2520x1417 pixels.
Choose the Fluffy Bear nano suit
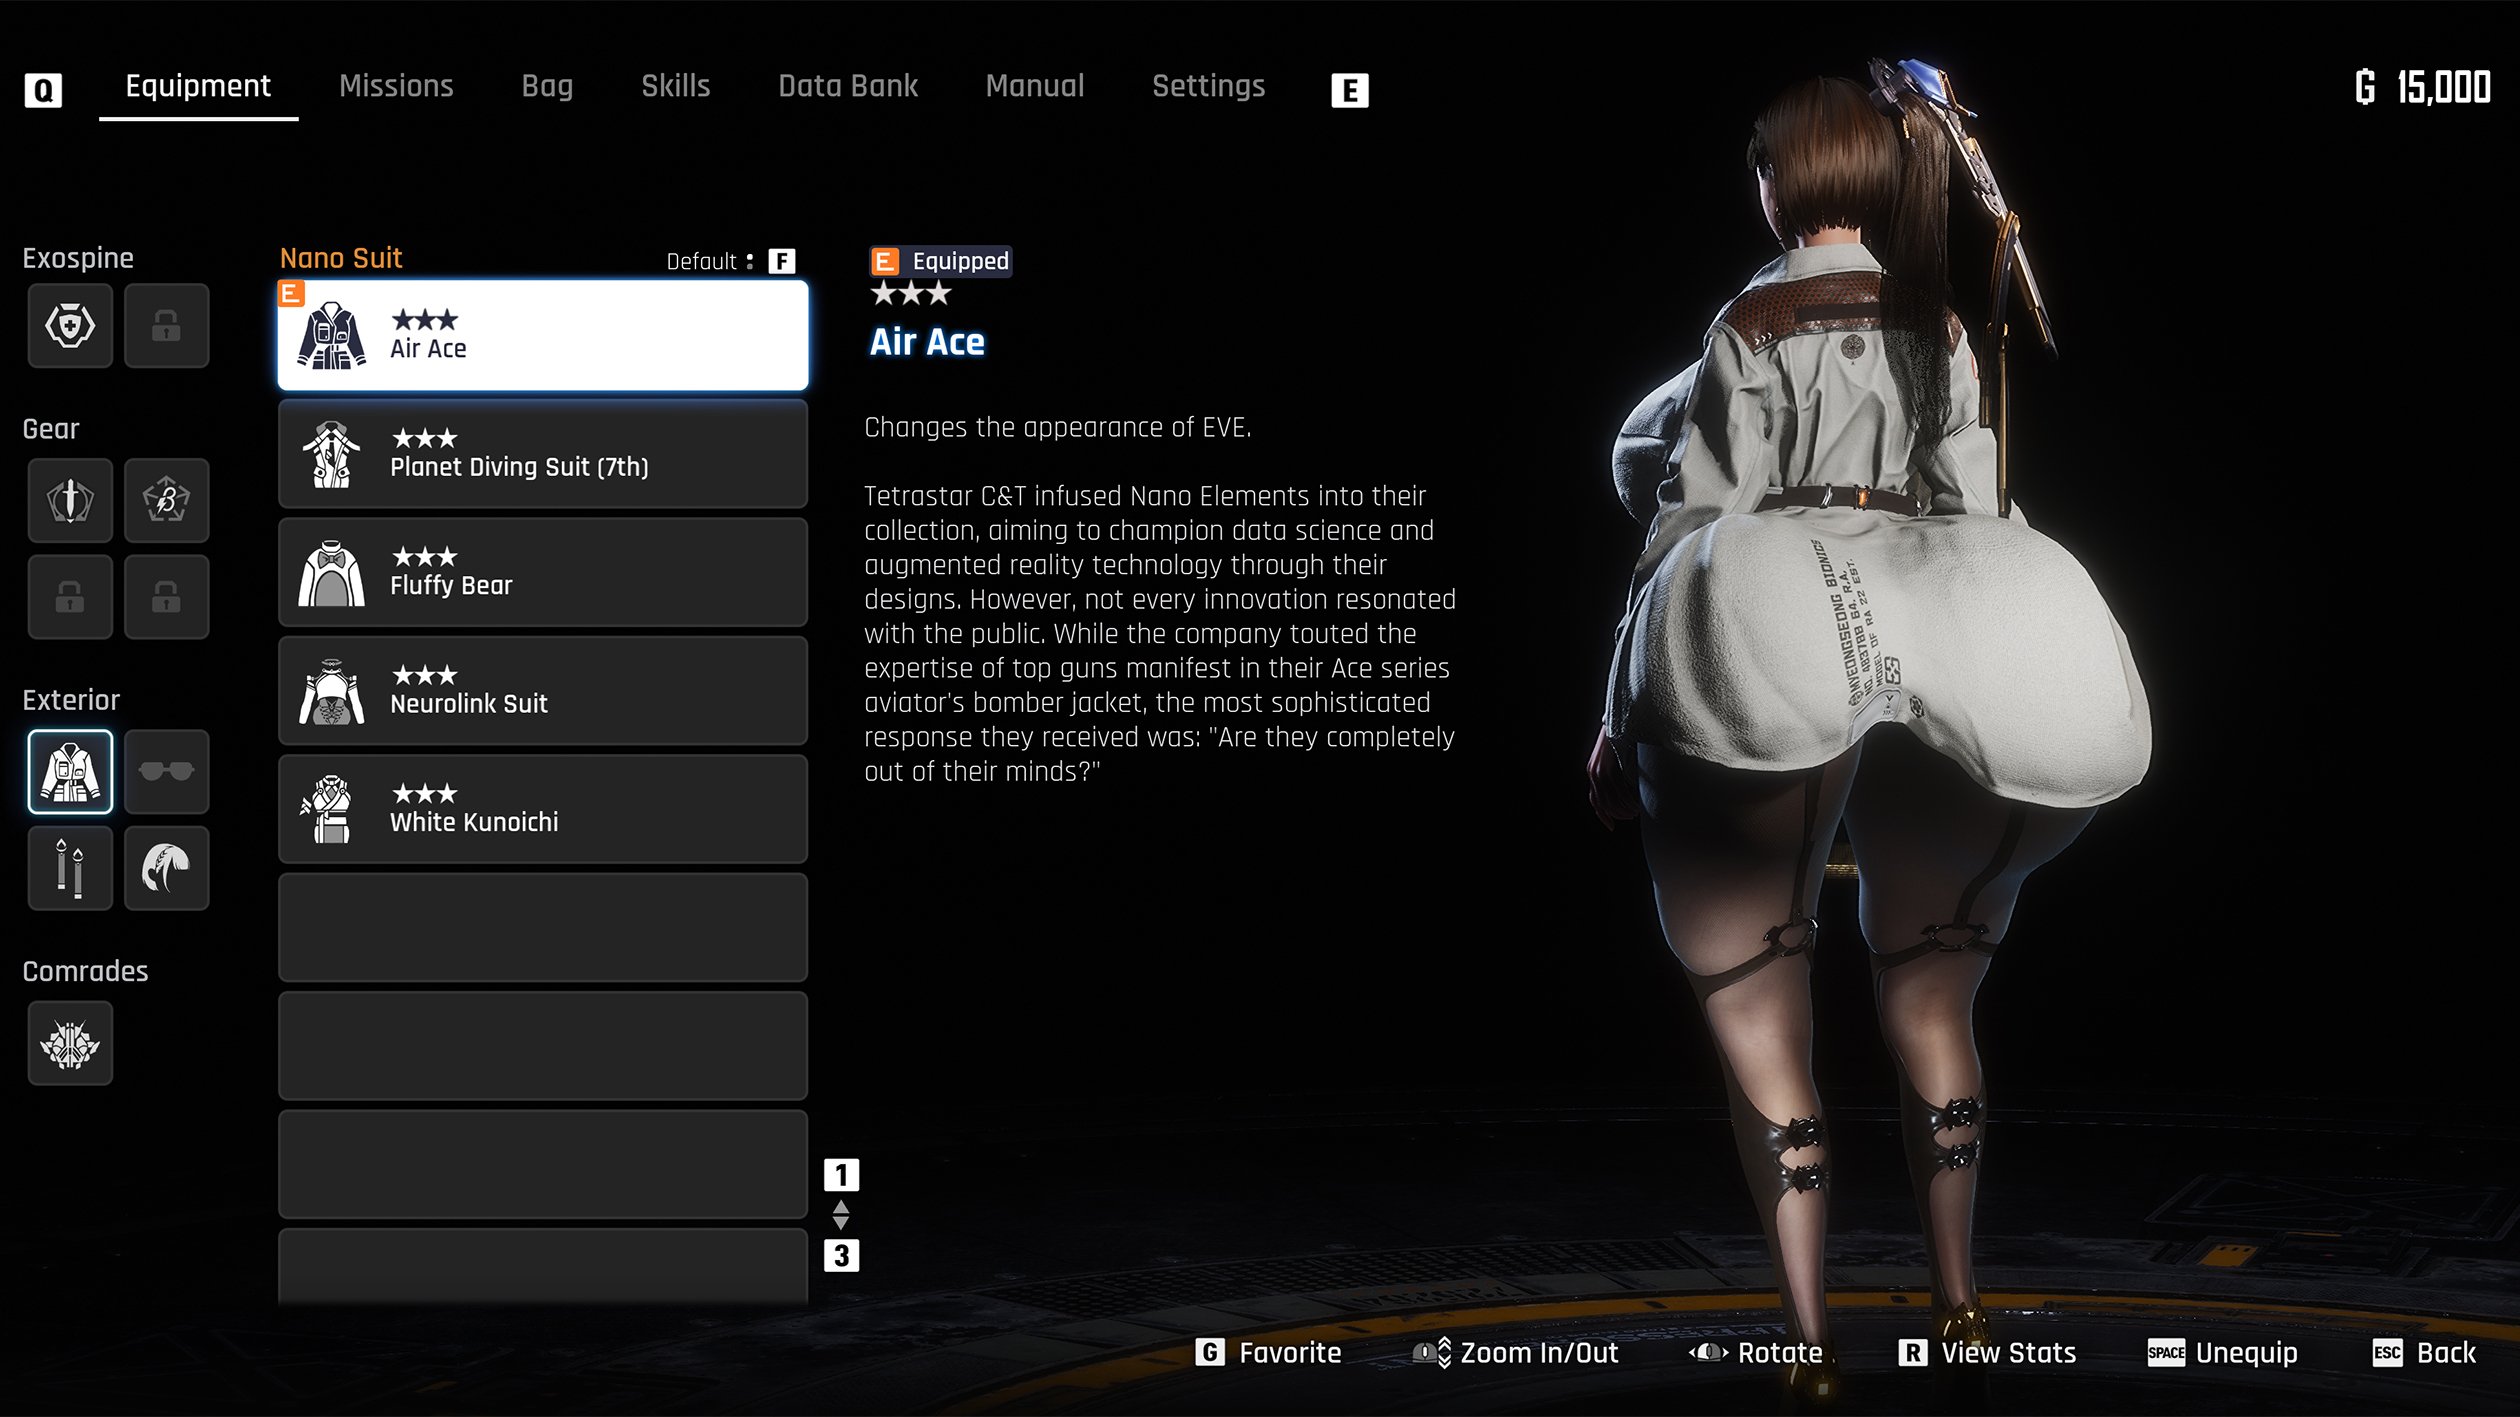pos(542,573)
